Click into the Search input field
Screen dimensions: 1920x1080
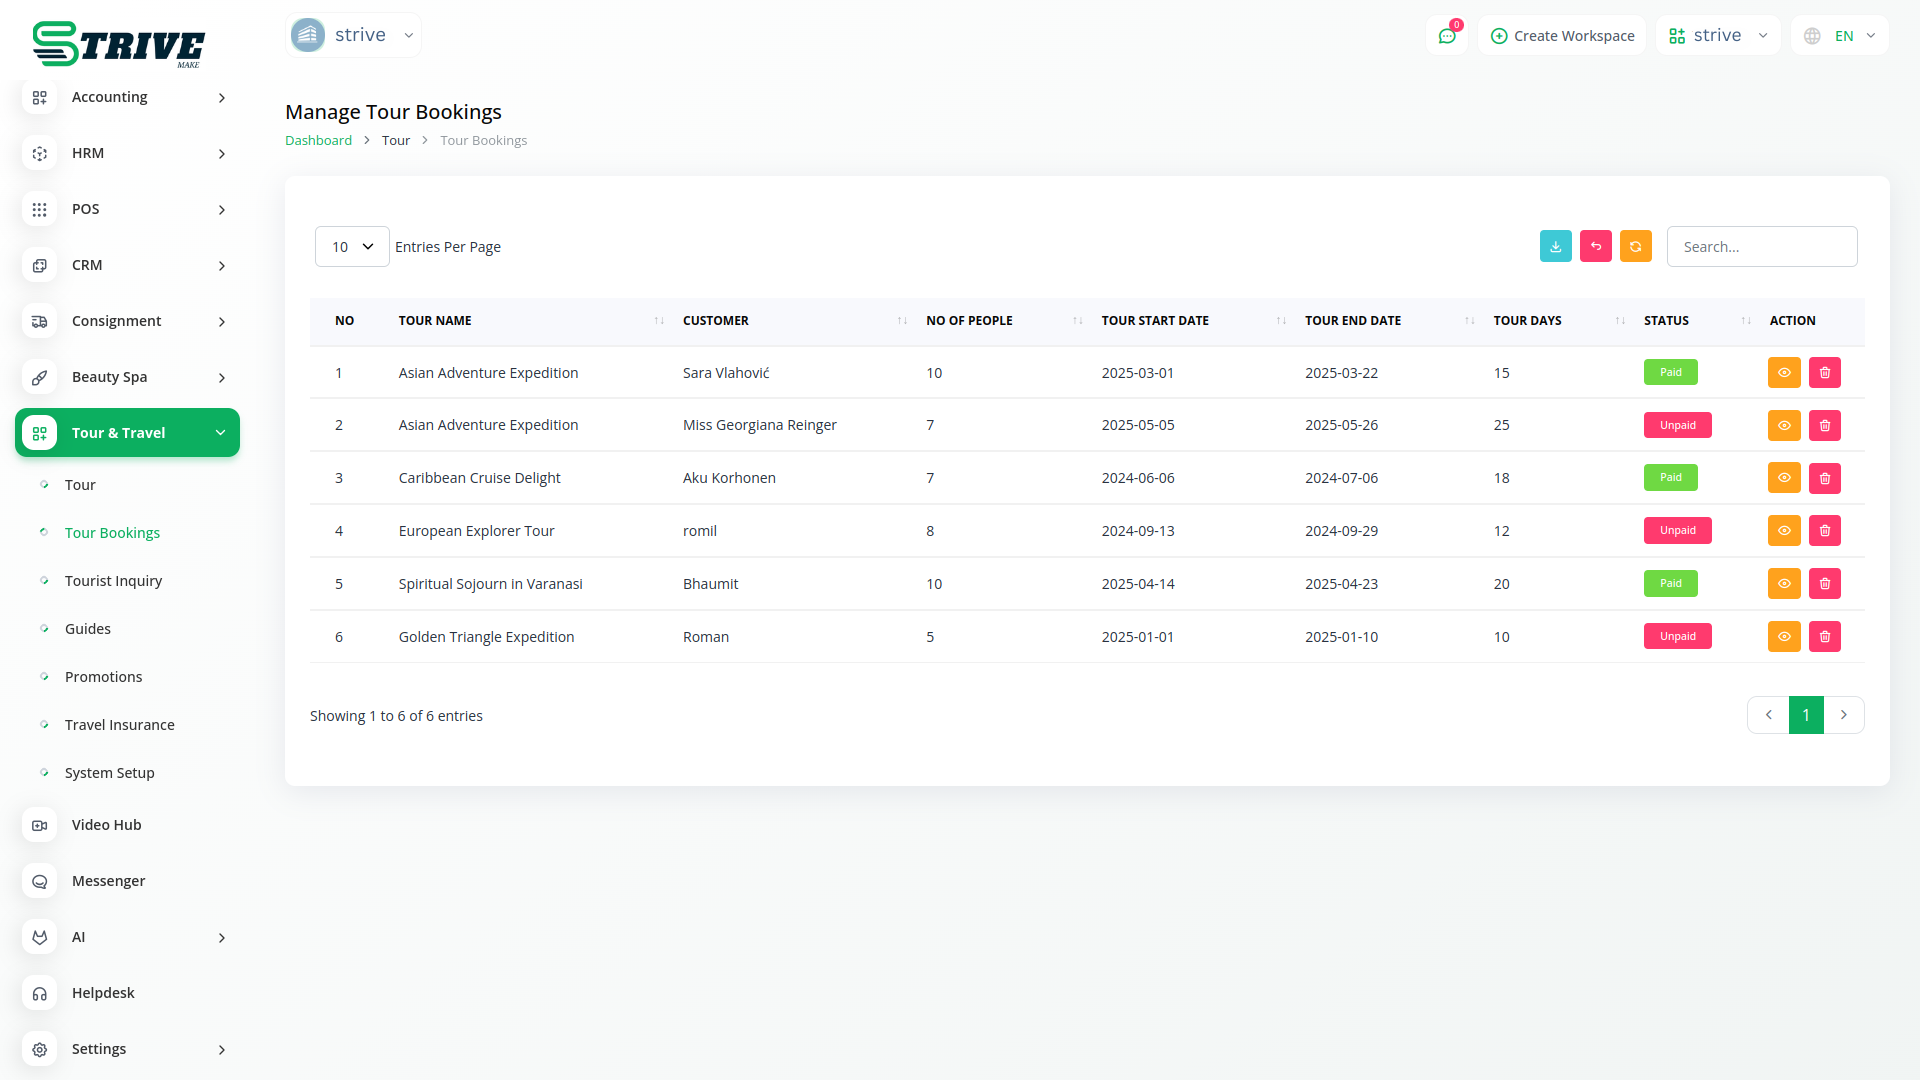click(1761, 247)
